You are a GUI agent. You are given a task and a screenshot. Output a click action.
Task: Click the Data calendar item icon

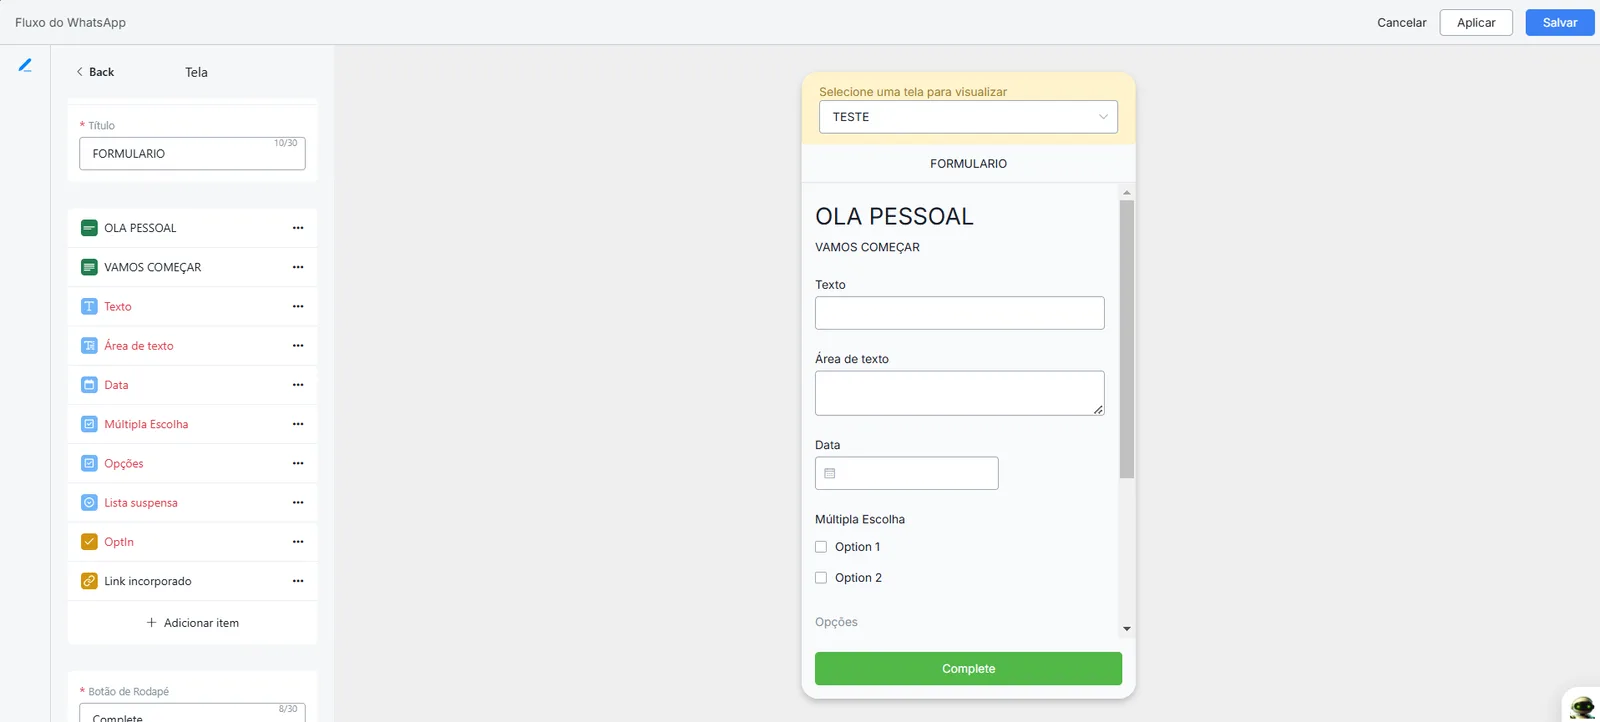click(89, 385)
